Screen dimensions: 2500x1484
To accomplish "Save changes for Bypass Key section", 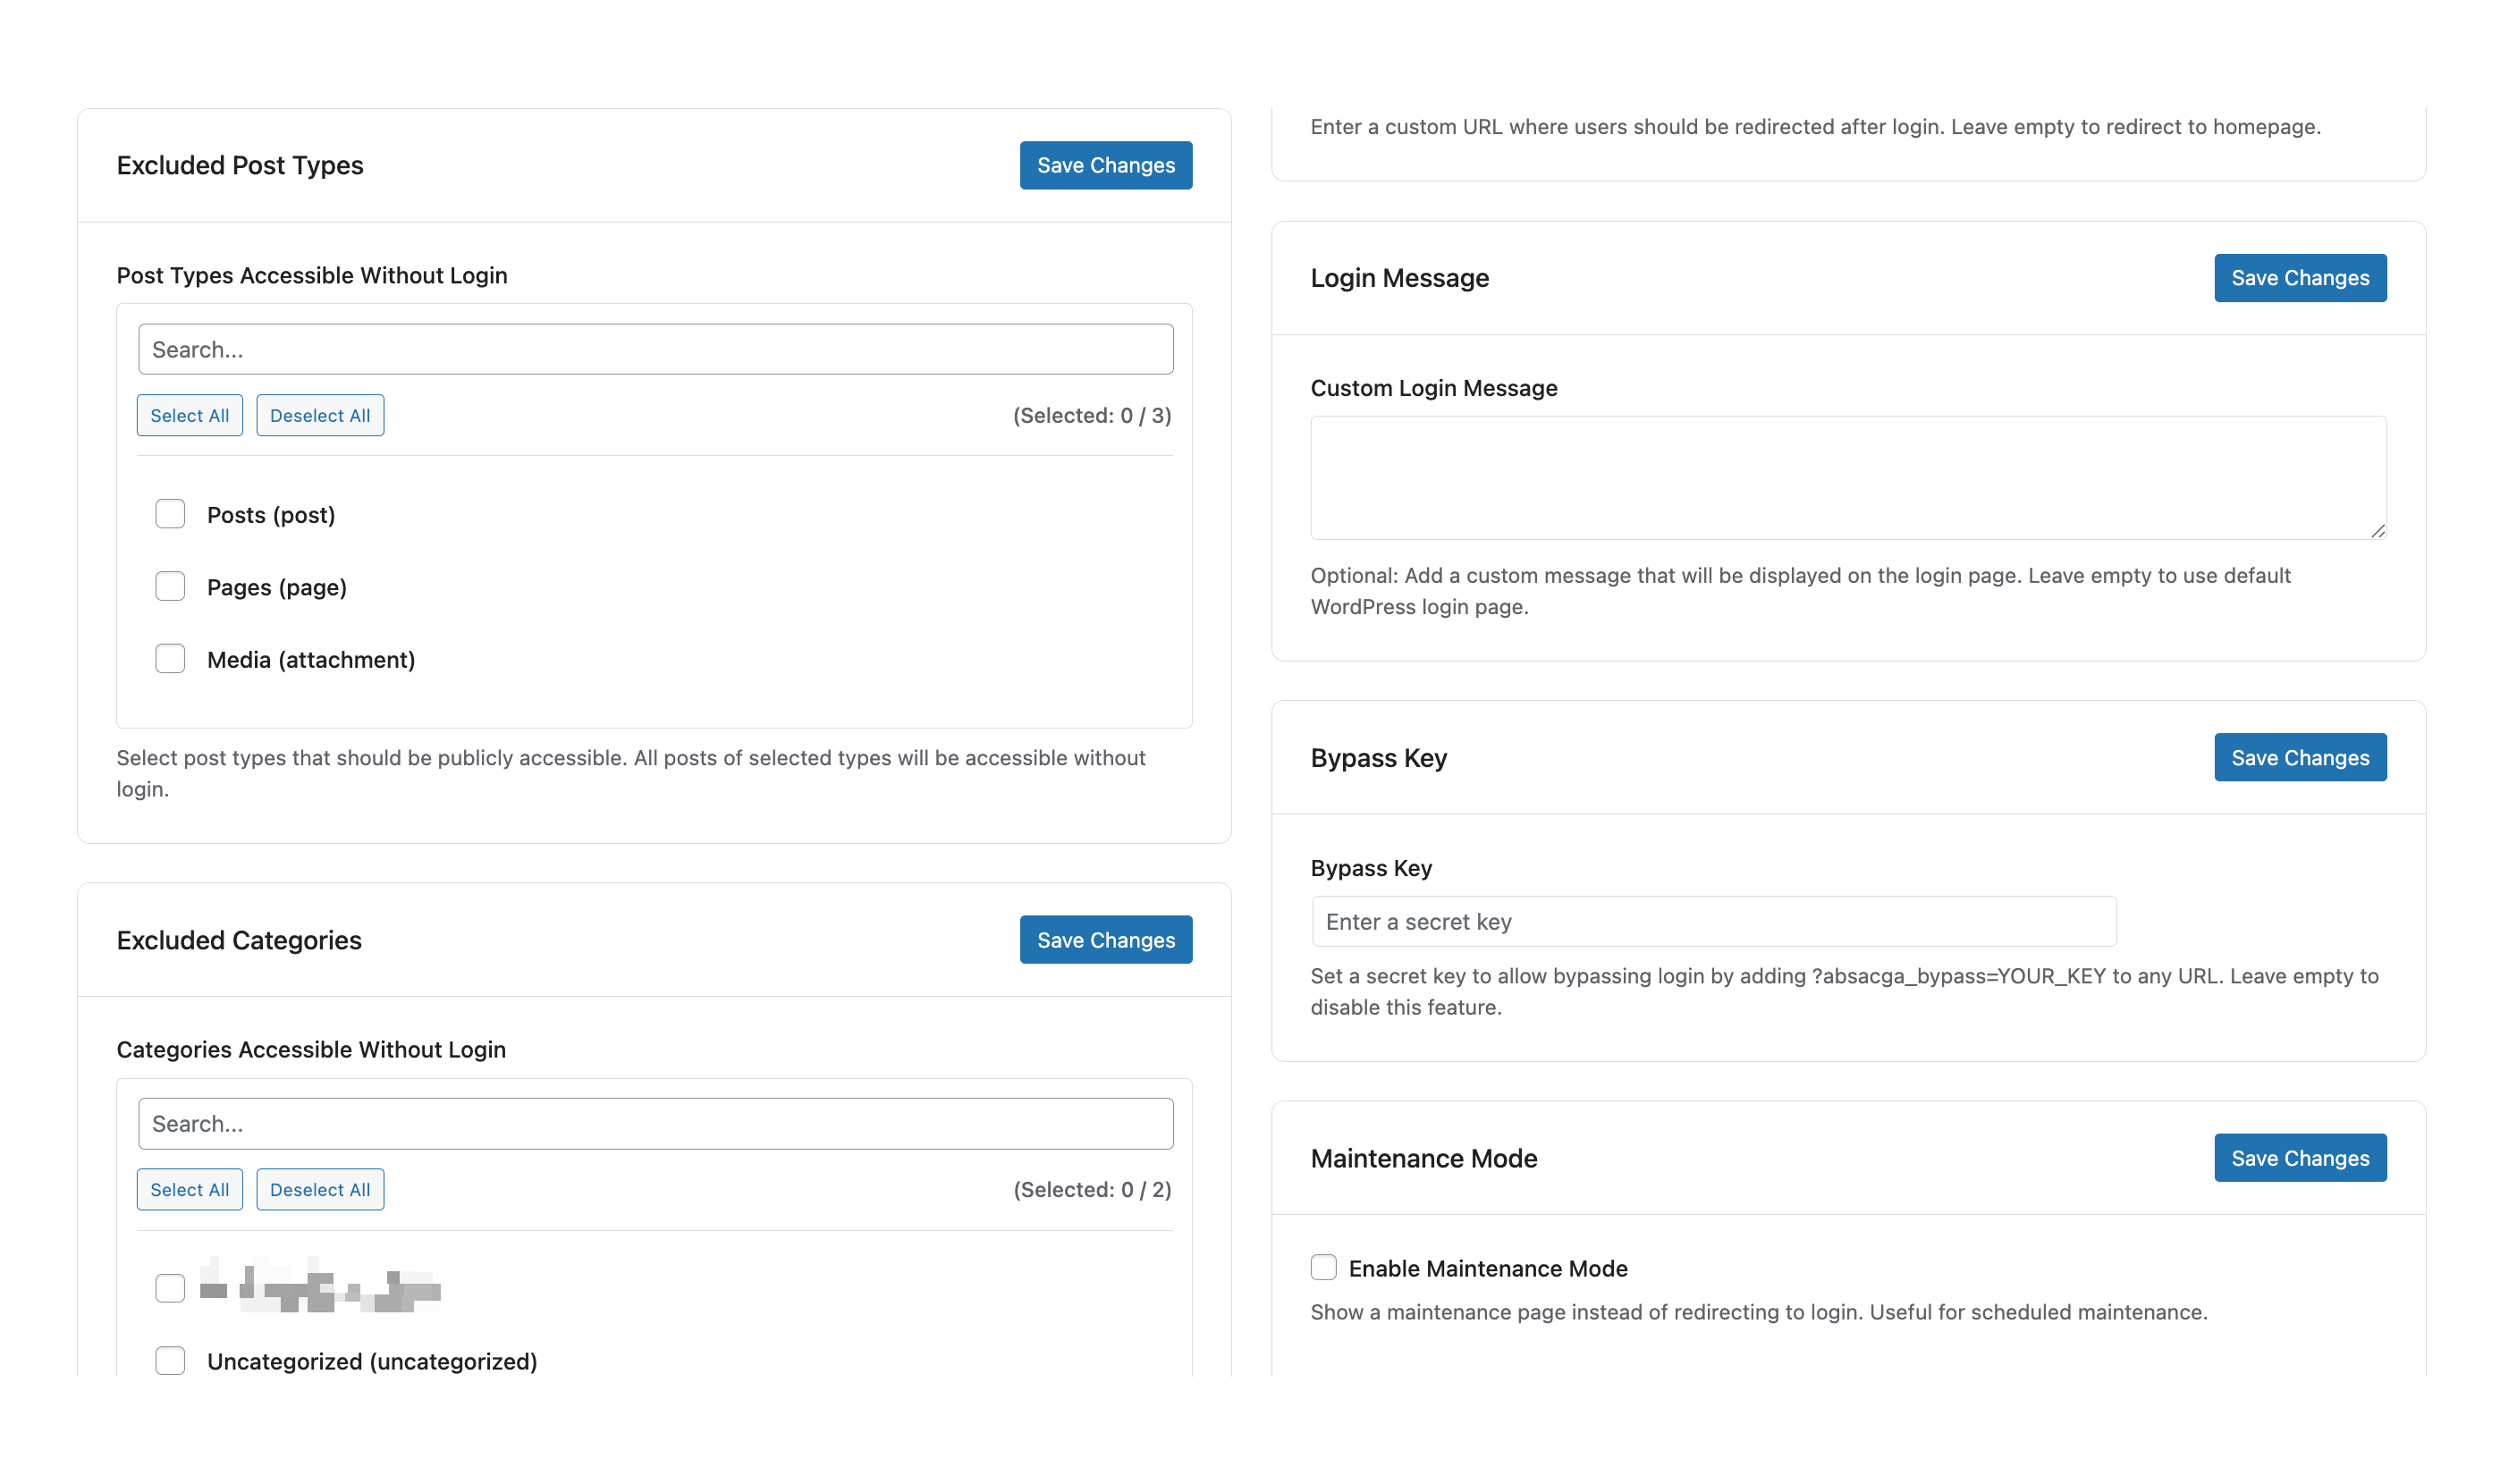I will tap(2299, 758).
